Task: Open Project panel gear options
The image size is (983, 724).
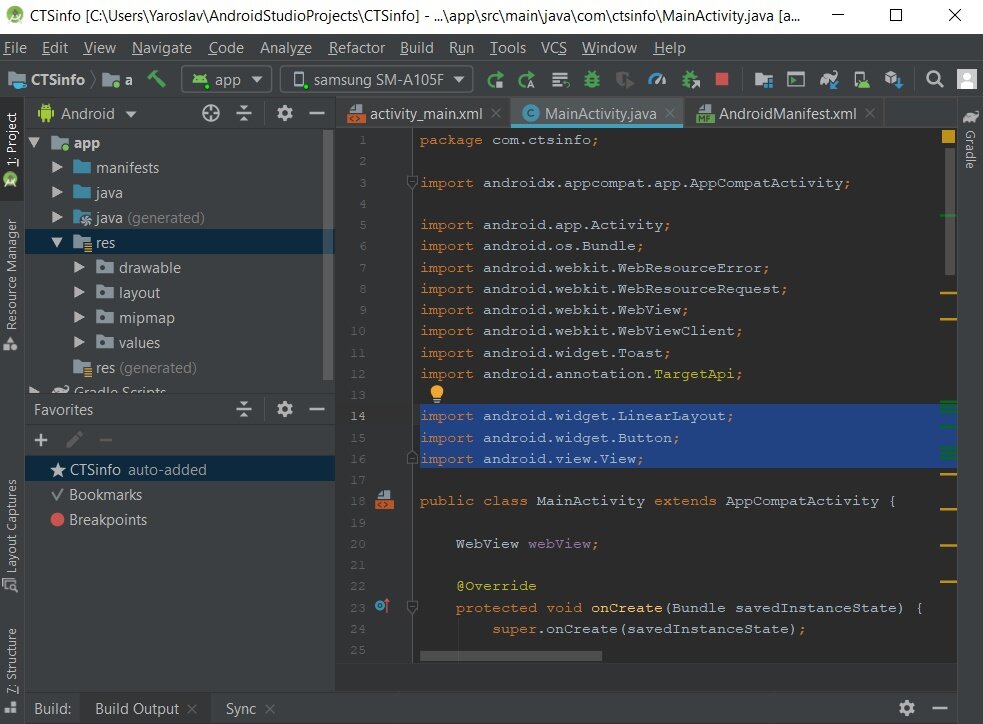Action: (285, 113)
